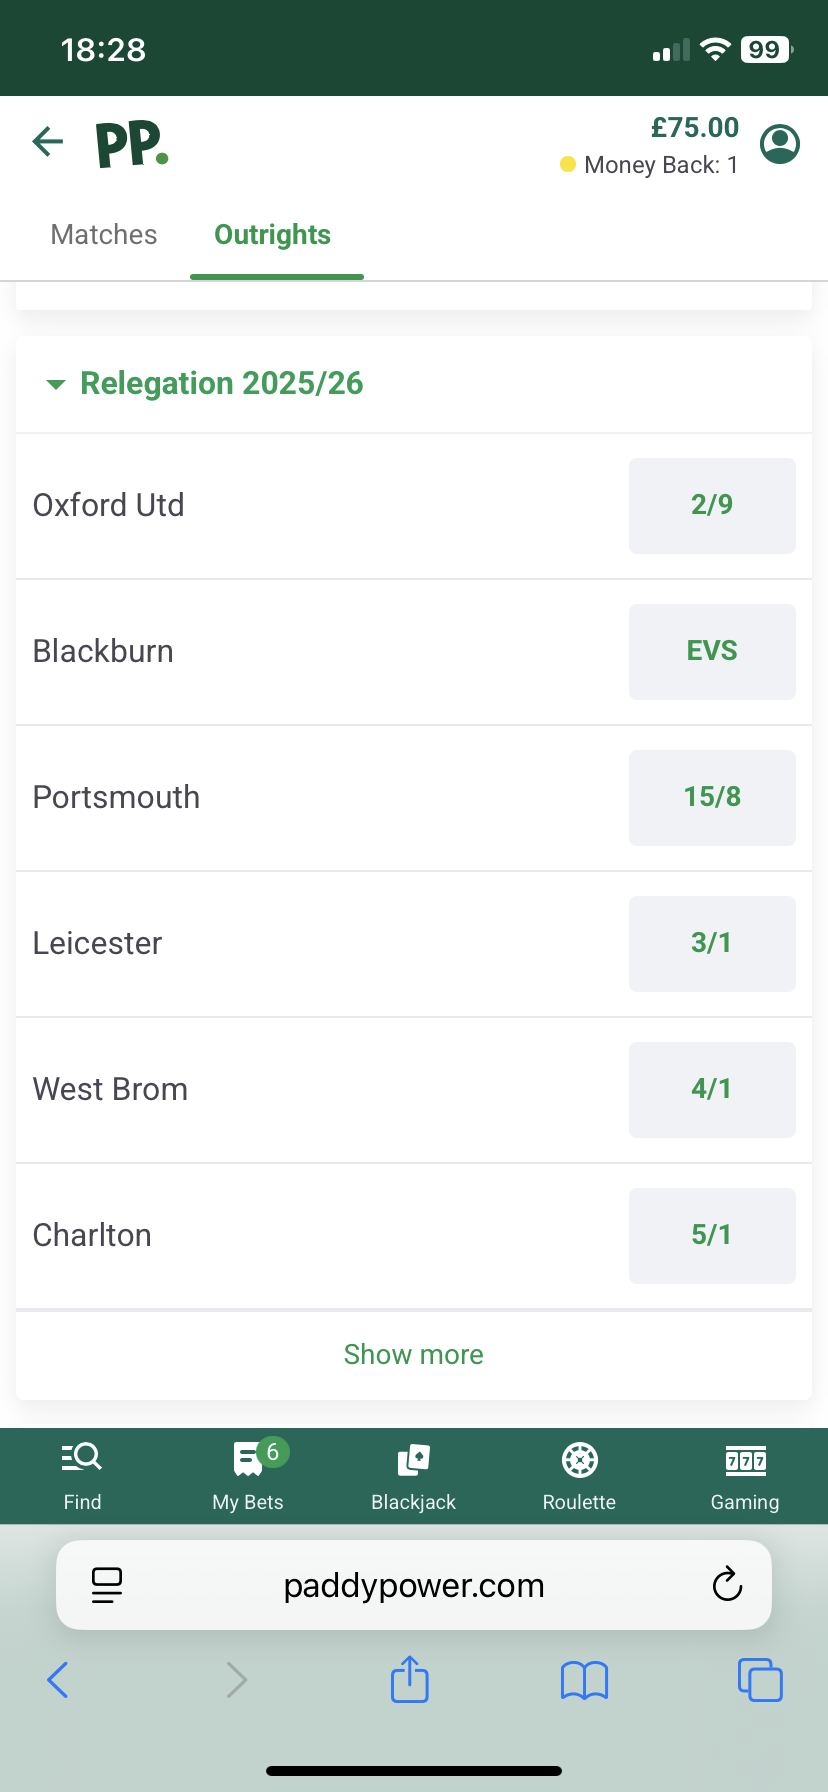This screenshot has height=1792, width=828.
Task: Launch Roulette from bottom bar
Action: [x=579, y=1460]
